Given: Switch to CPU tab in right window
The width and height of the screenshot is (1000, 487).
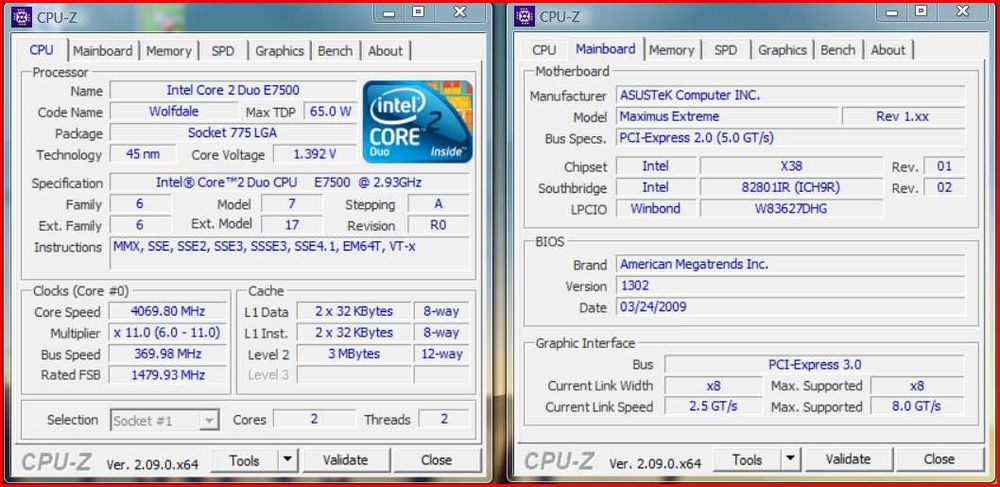Looking at the screenshot, I should click(544, 50).
